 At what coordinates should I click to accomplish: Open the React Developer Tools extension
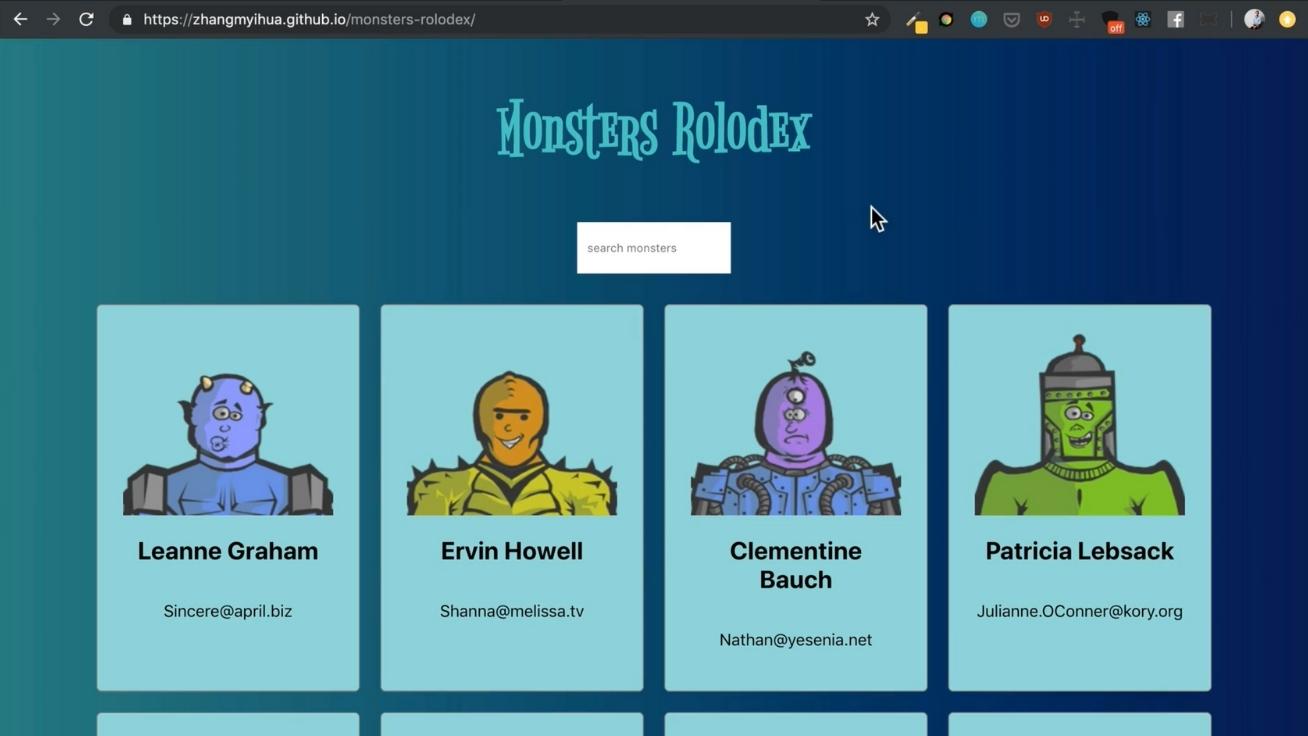pyautogui.click(x=1143, y=19)
